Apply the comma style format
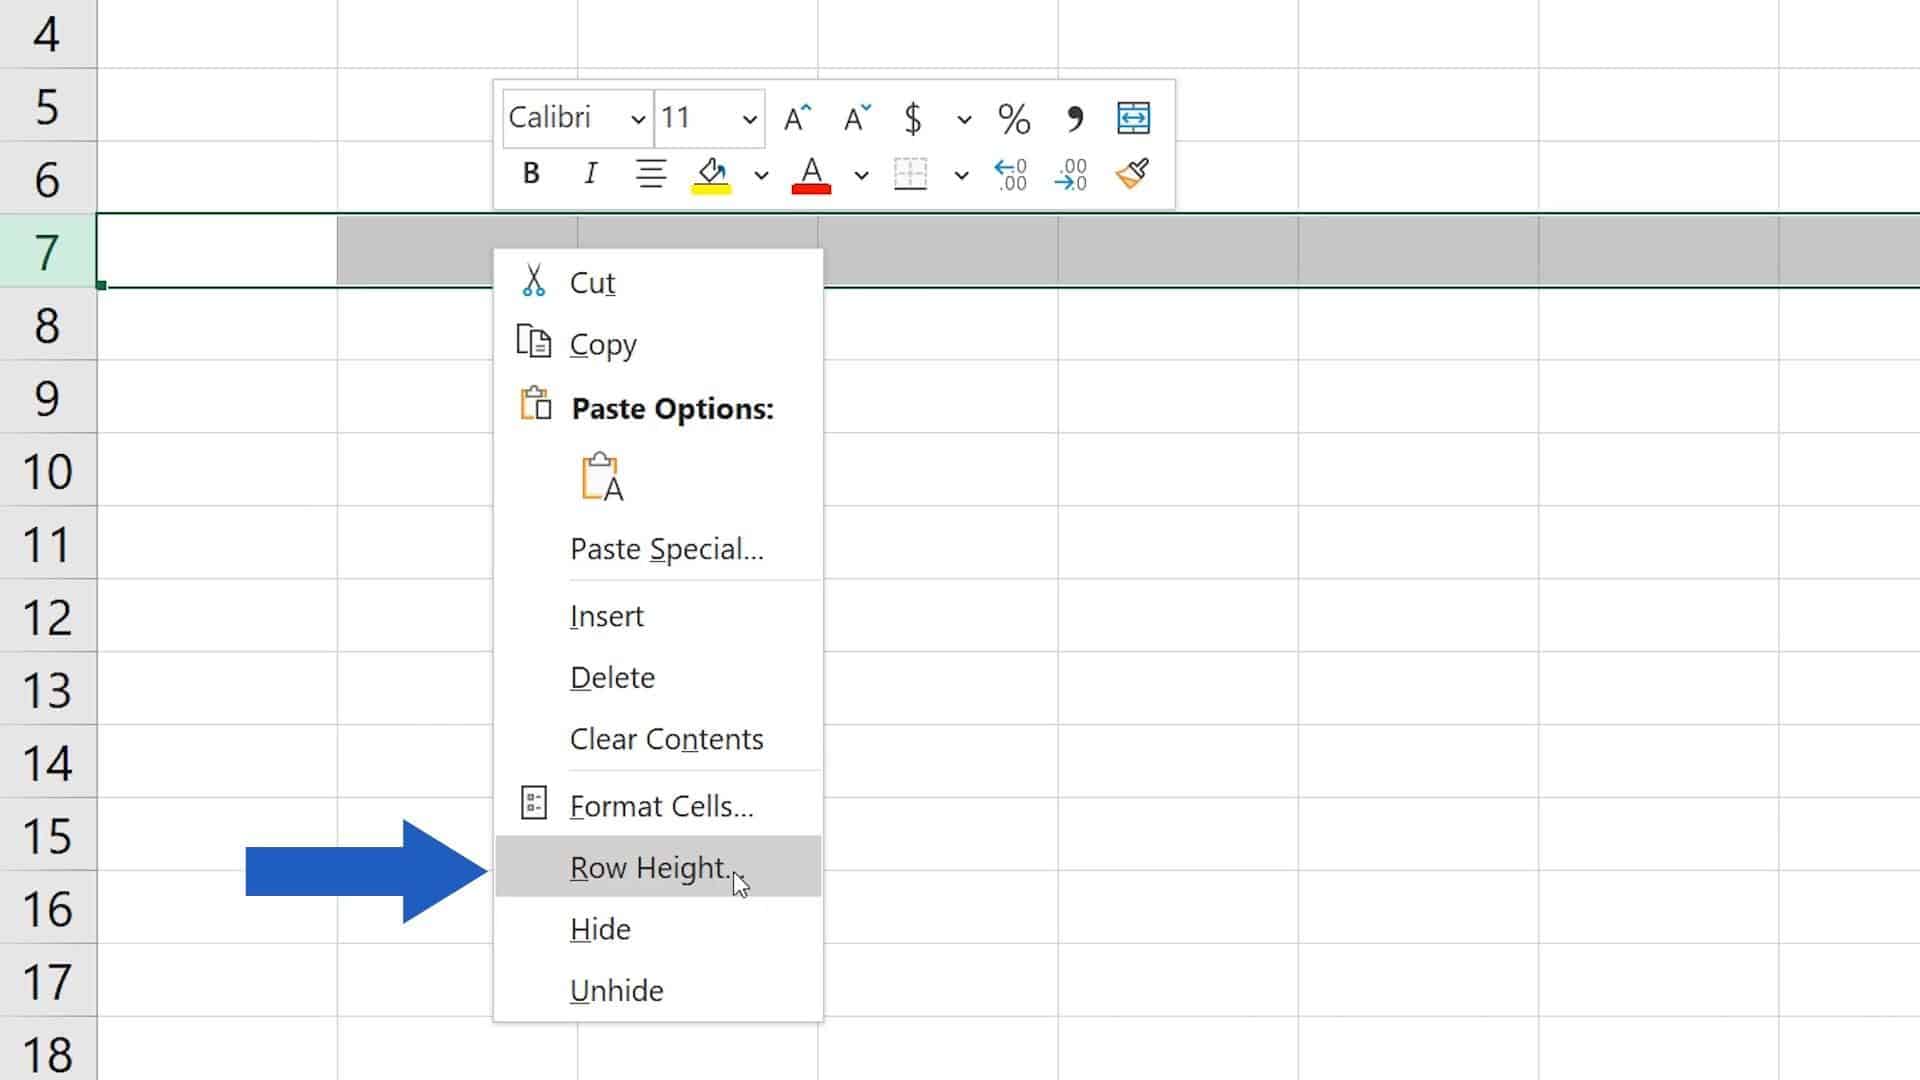 pyautogui.click(x=1073, y=117)
